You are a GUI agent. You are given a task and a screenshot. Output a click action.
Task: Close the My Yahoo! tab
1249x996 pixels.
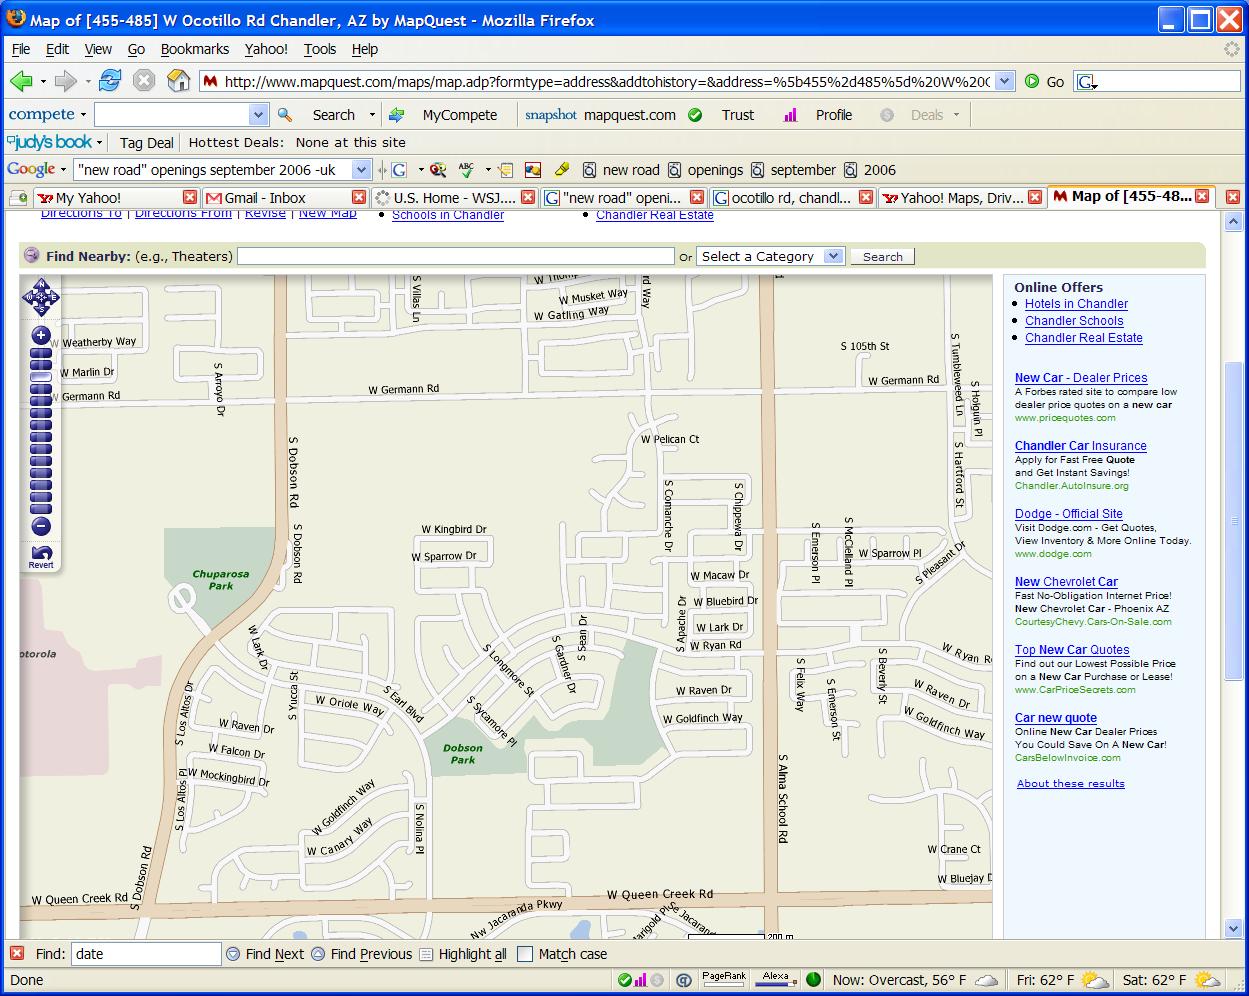click(190, 198)
